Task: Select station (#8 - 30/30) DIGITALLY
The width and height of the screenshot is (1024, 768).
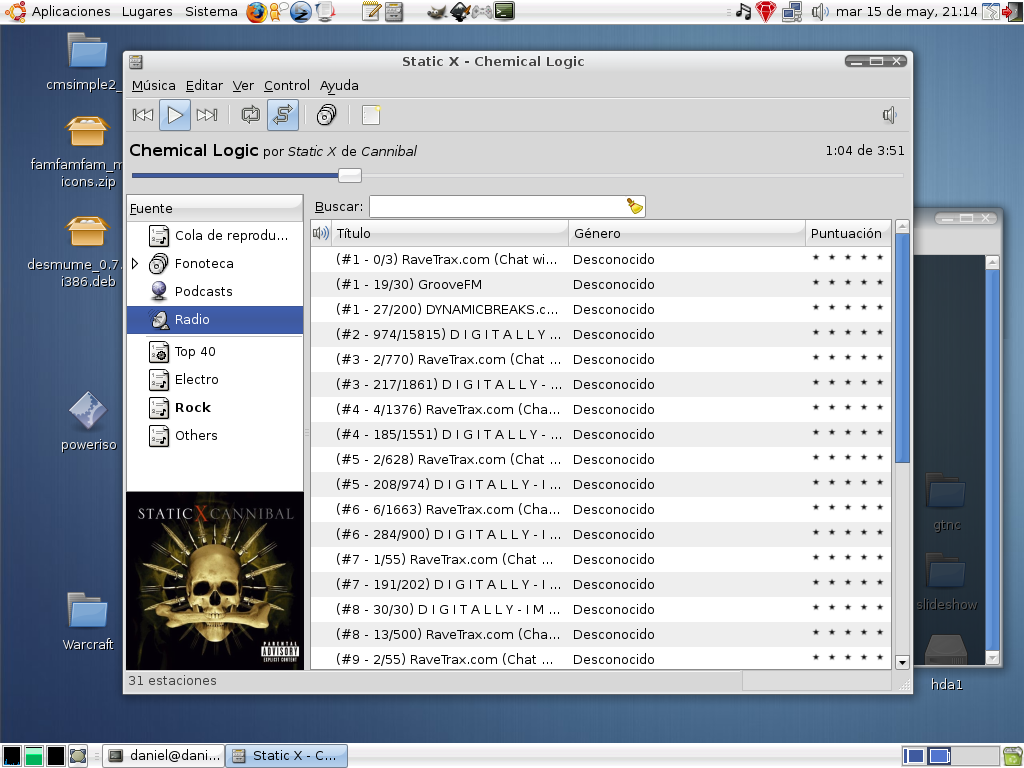Action: tap(601, 609)
